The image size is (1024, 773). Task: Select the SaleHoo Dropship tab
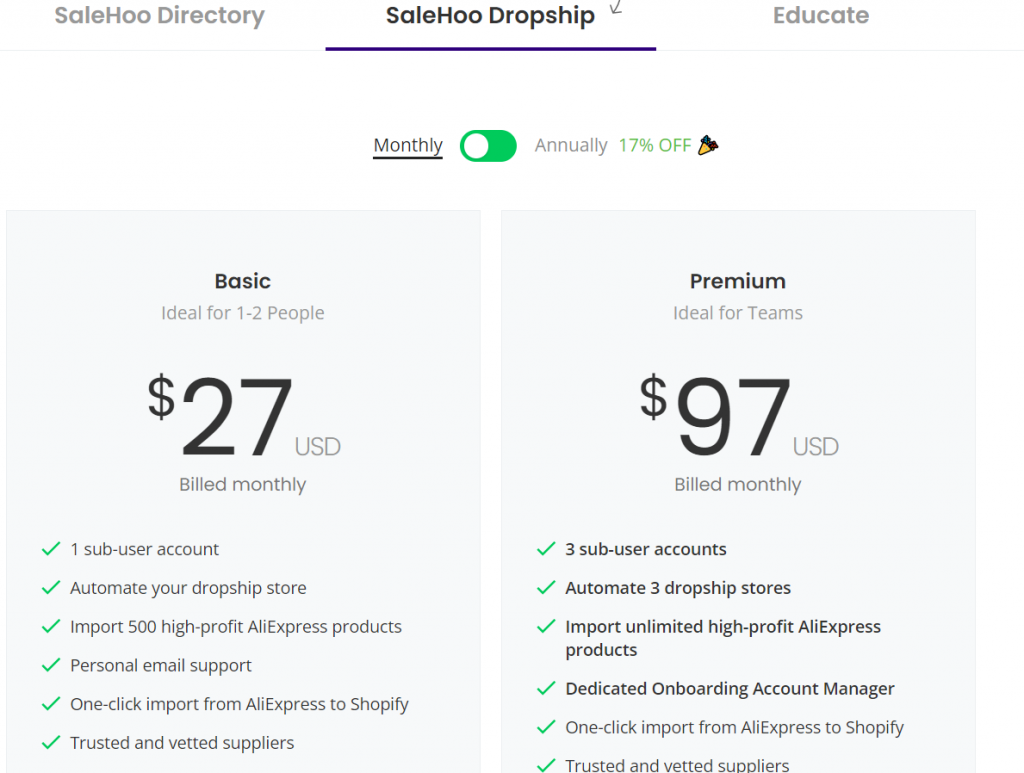click(490, 15)
